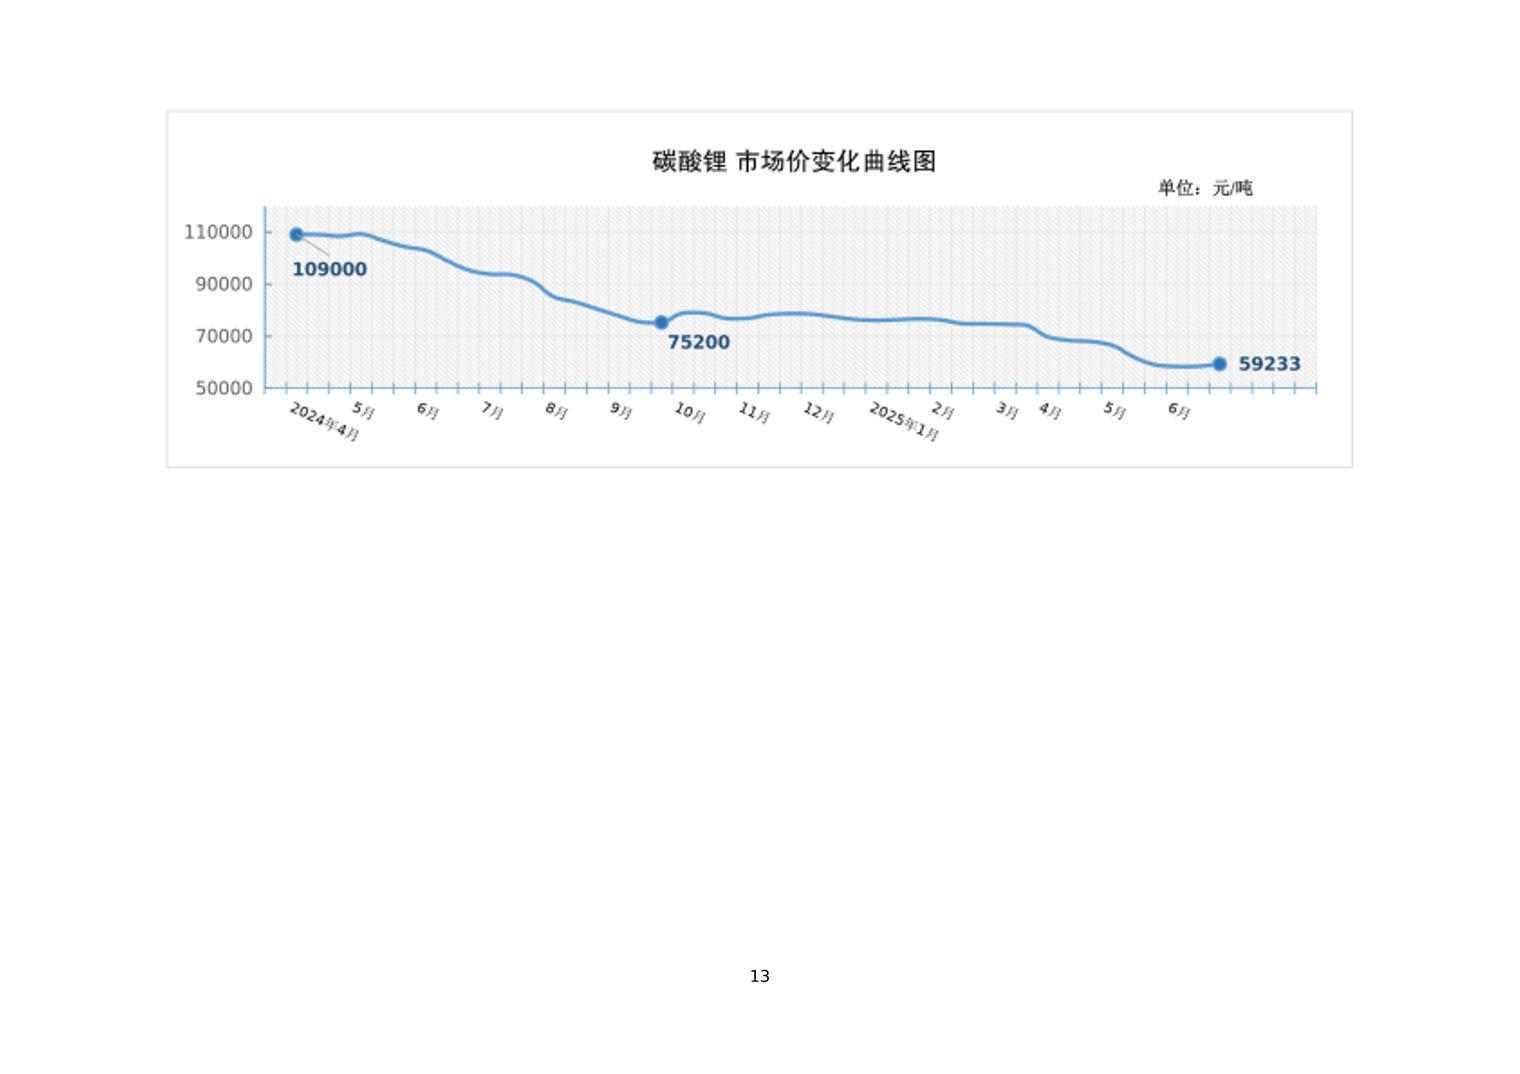1520x1074 pixels.
Task: Select the chart title 碳酸锂 市场价变化曲线图
Action: pyautogui.click(x=794, y=161)
